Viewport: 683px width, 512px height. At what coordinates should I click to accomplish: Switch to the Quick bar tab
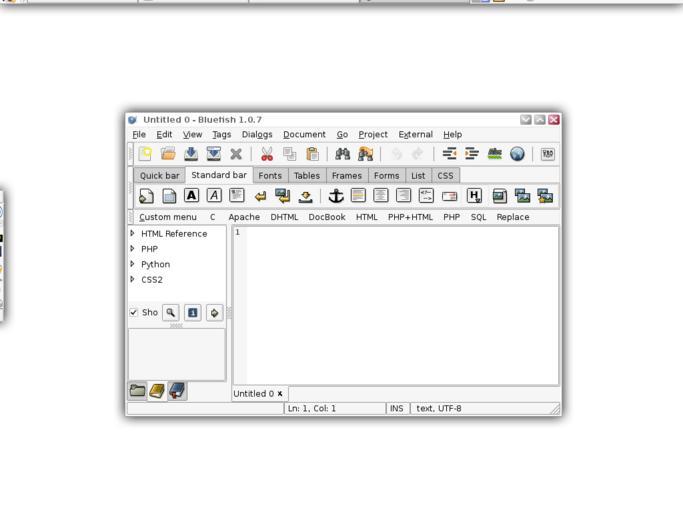tap(159, 176)
